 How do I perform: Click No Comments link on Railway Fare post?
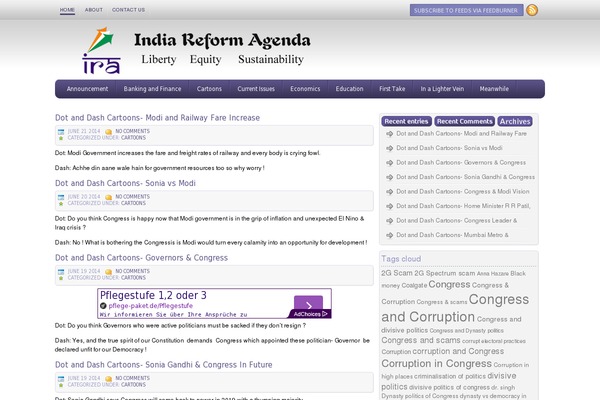132,131
